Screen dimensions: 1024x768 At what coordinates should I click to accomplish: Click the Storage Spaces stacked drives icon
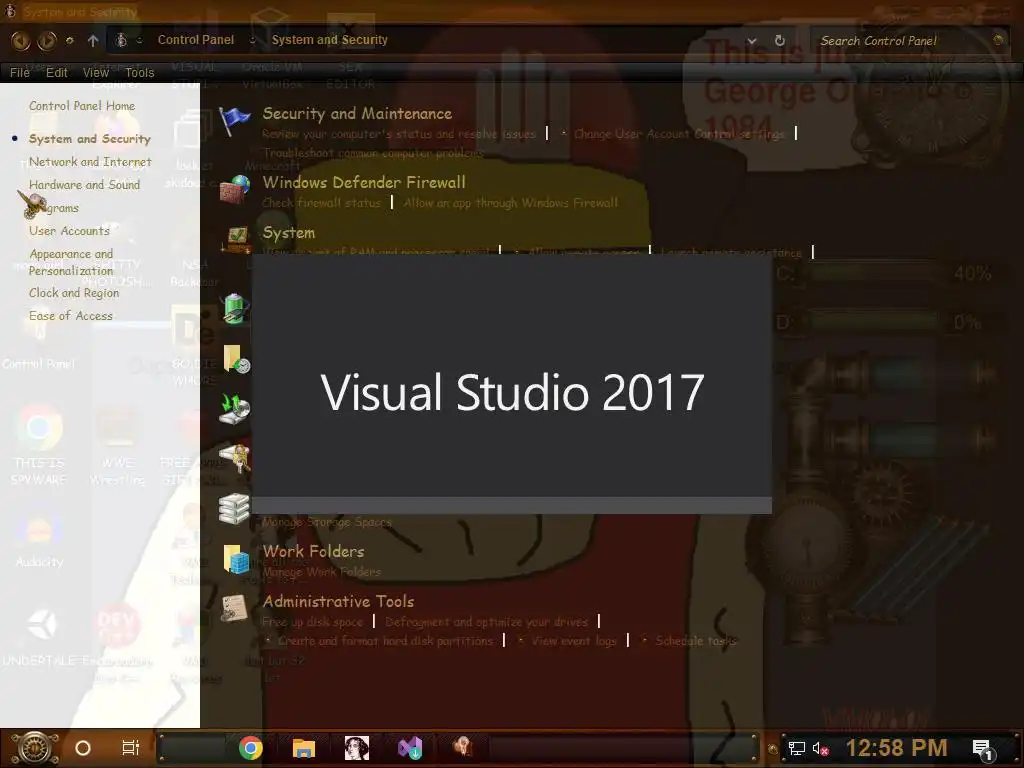click(234, 509)
